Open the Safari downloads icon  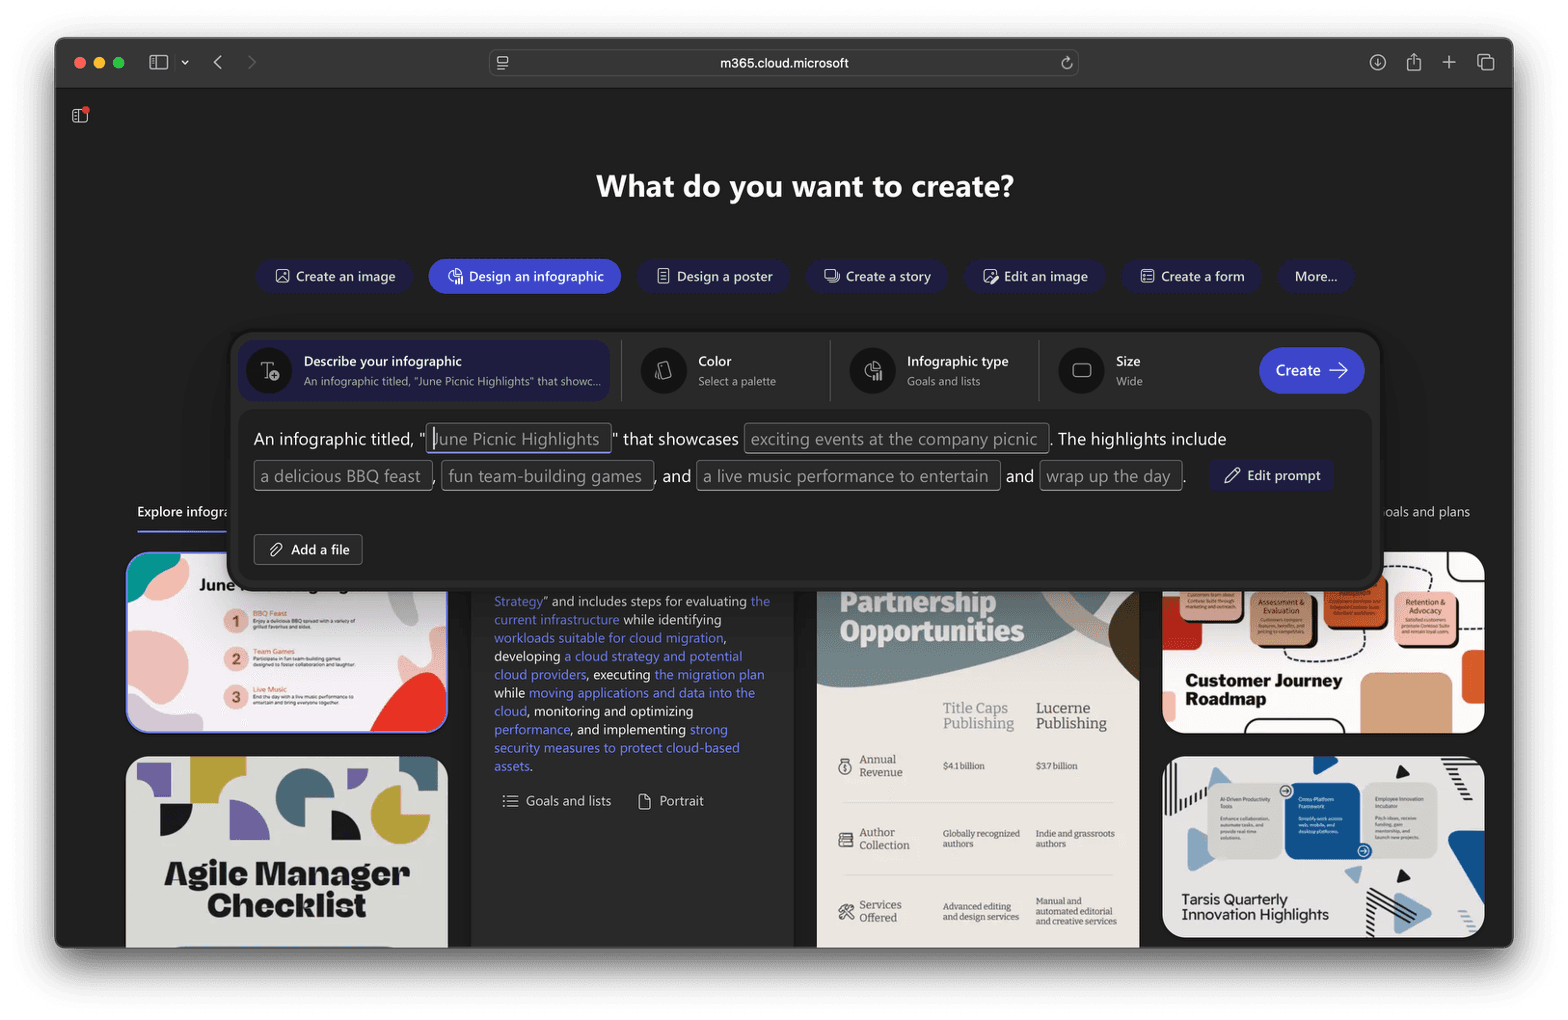[x=1377, y=62]
